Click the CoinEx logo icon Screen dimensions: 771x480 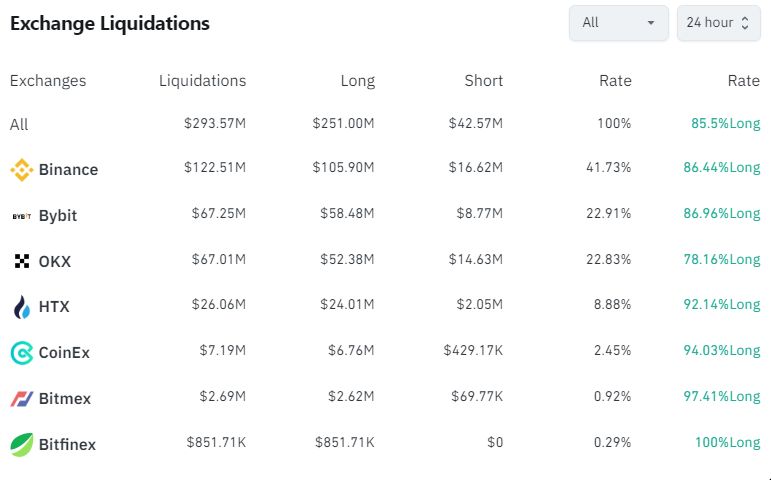tap(22, 353)
